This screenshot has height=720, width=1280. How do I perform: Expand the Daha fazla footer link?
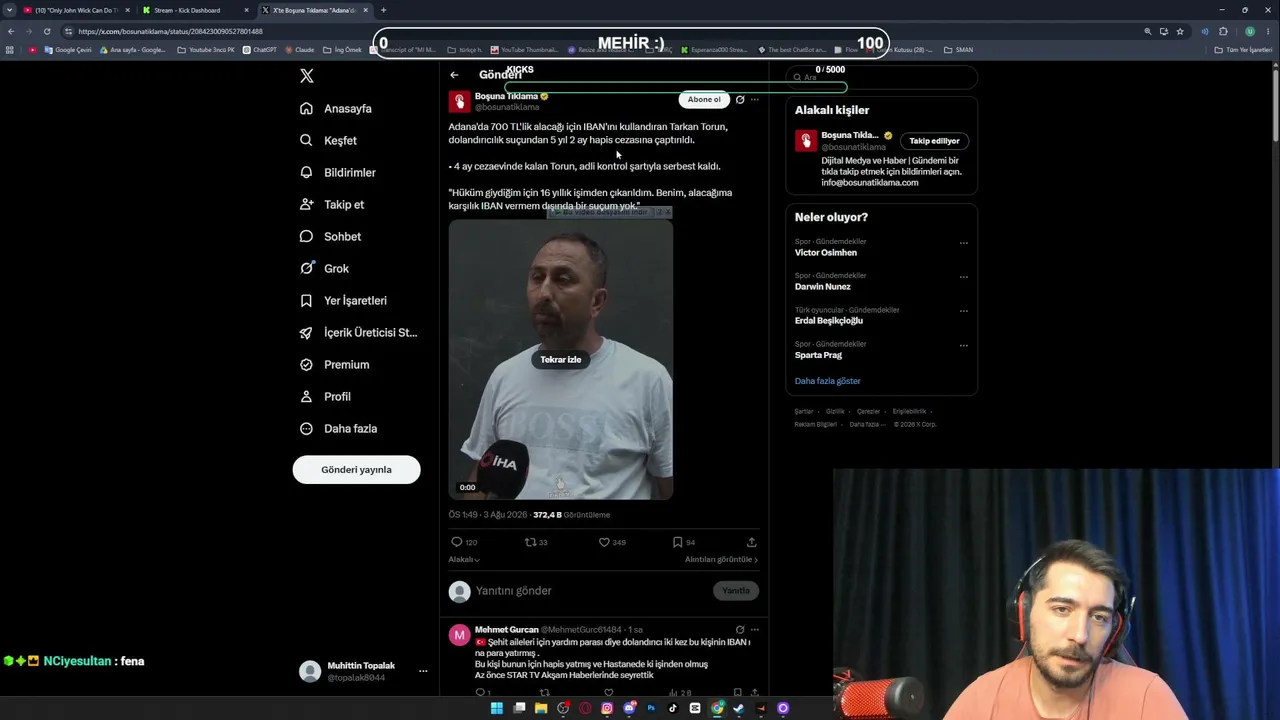tap(867, 424)
